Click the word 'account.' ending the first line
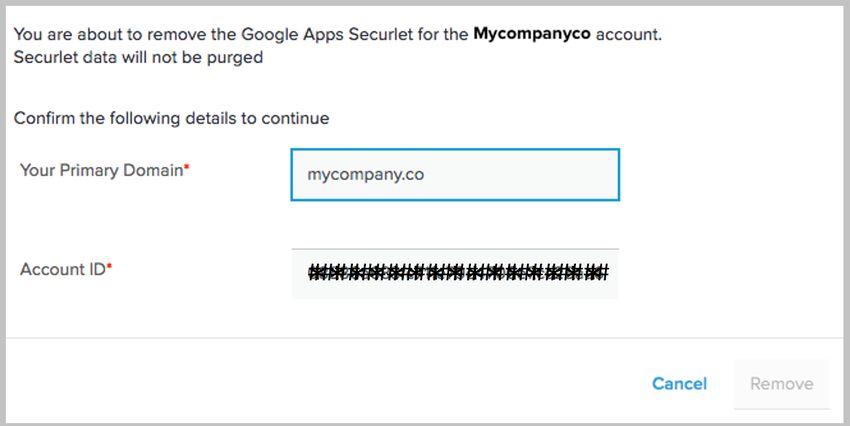Viewport: 850px width, 426px height. click(x=629, y=34)
